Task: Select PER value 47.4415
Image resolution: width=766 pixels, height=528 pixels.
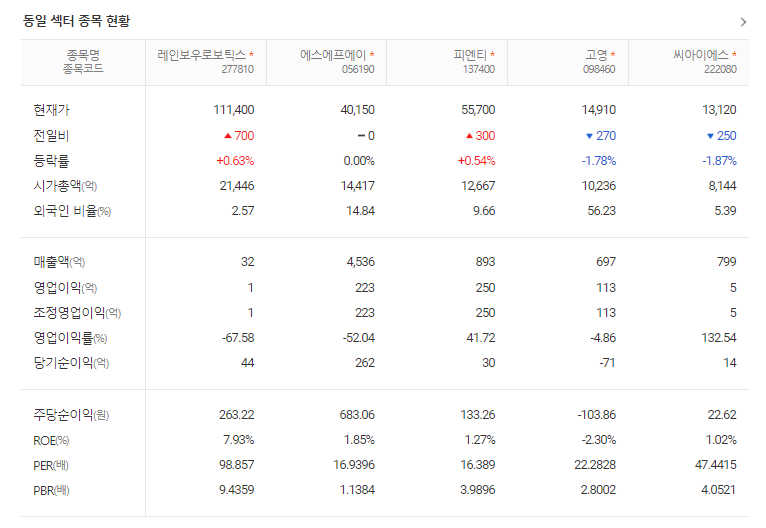Action: [716, 465]
